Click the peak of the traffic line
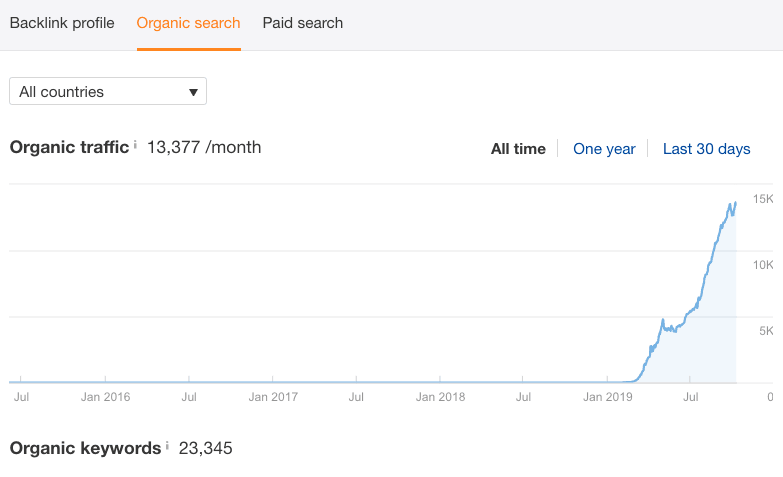 [x=735, y=203]
